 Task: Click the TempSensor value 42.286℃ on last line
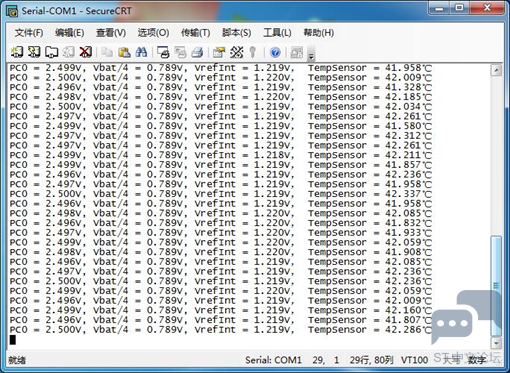[408, 329]
